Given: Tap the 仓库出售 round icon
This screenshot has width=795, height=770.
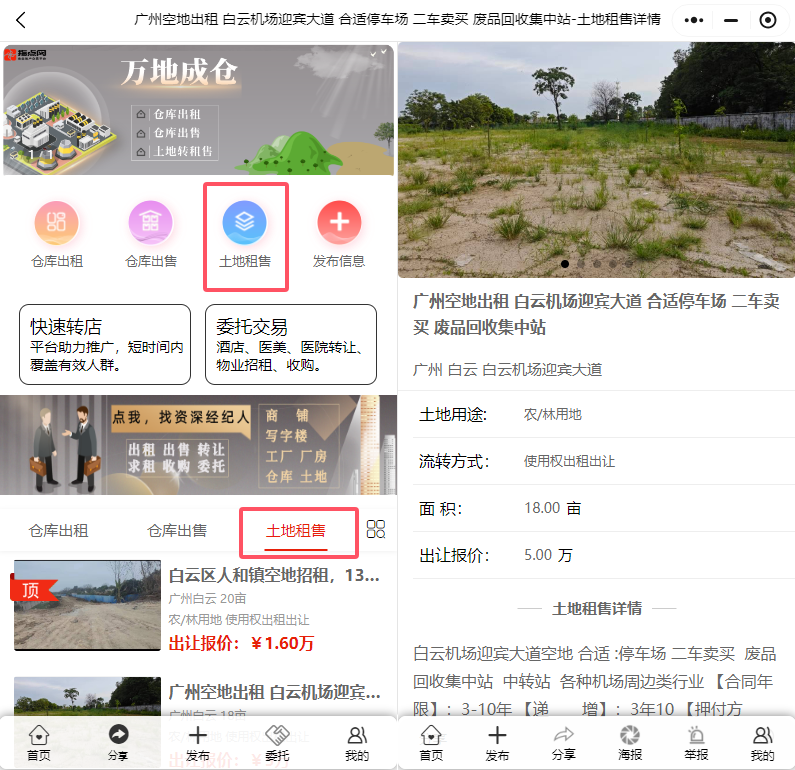Looking at the screenshot, I should tap(150, 223).
